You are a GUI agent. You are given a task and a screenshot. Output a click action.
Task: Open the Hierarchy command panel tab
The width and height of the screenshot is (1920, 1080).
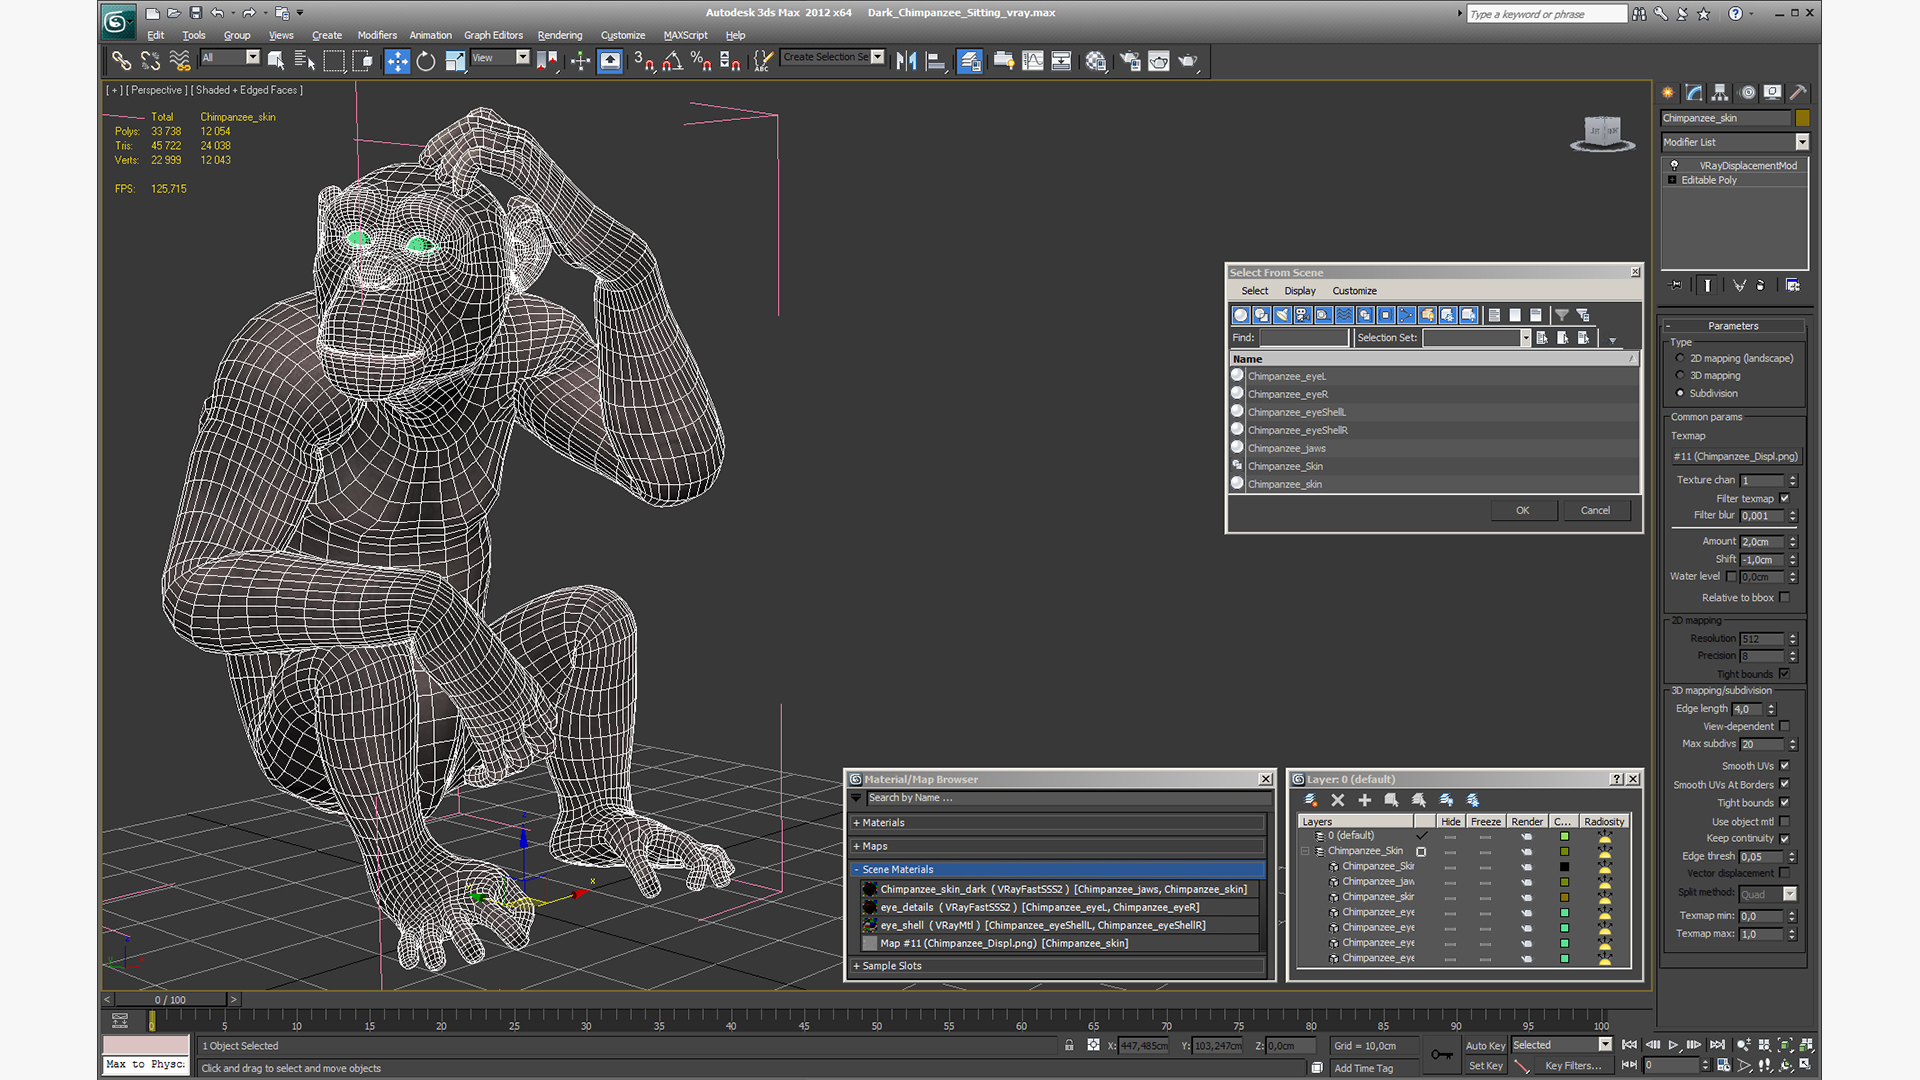1720,92
